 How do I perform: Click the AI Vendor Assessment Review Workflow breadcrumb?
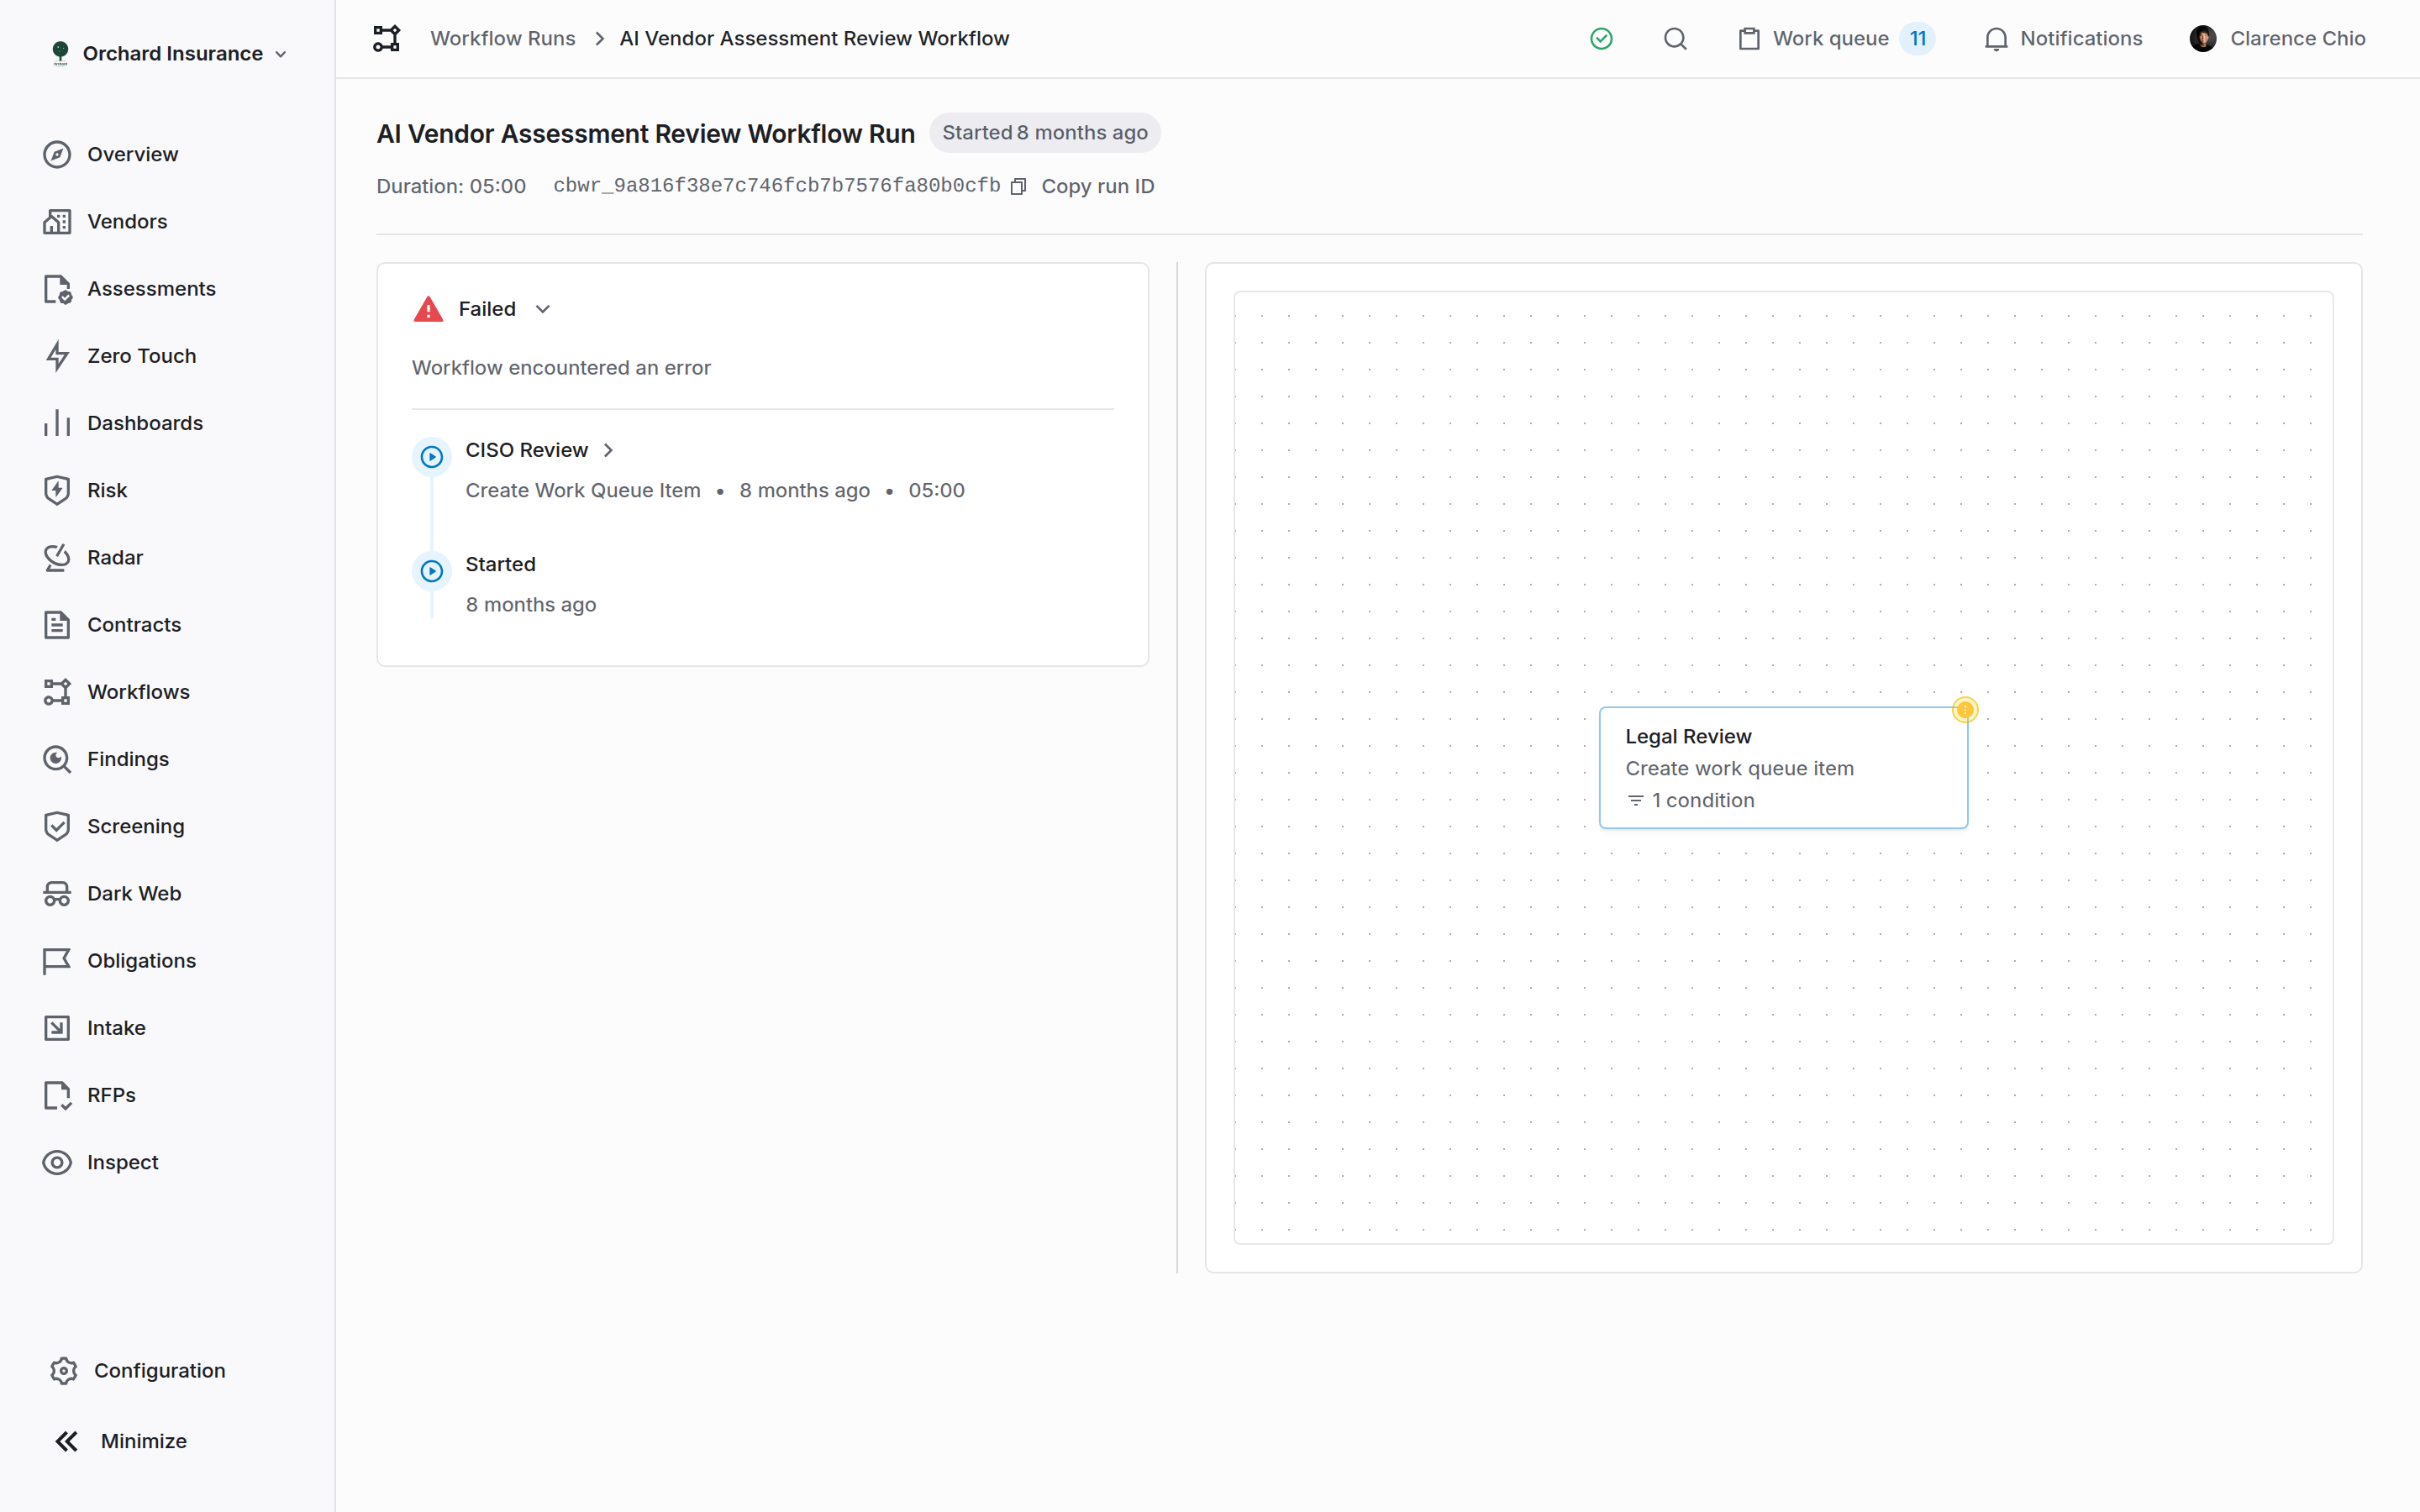(814, 39)
